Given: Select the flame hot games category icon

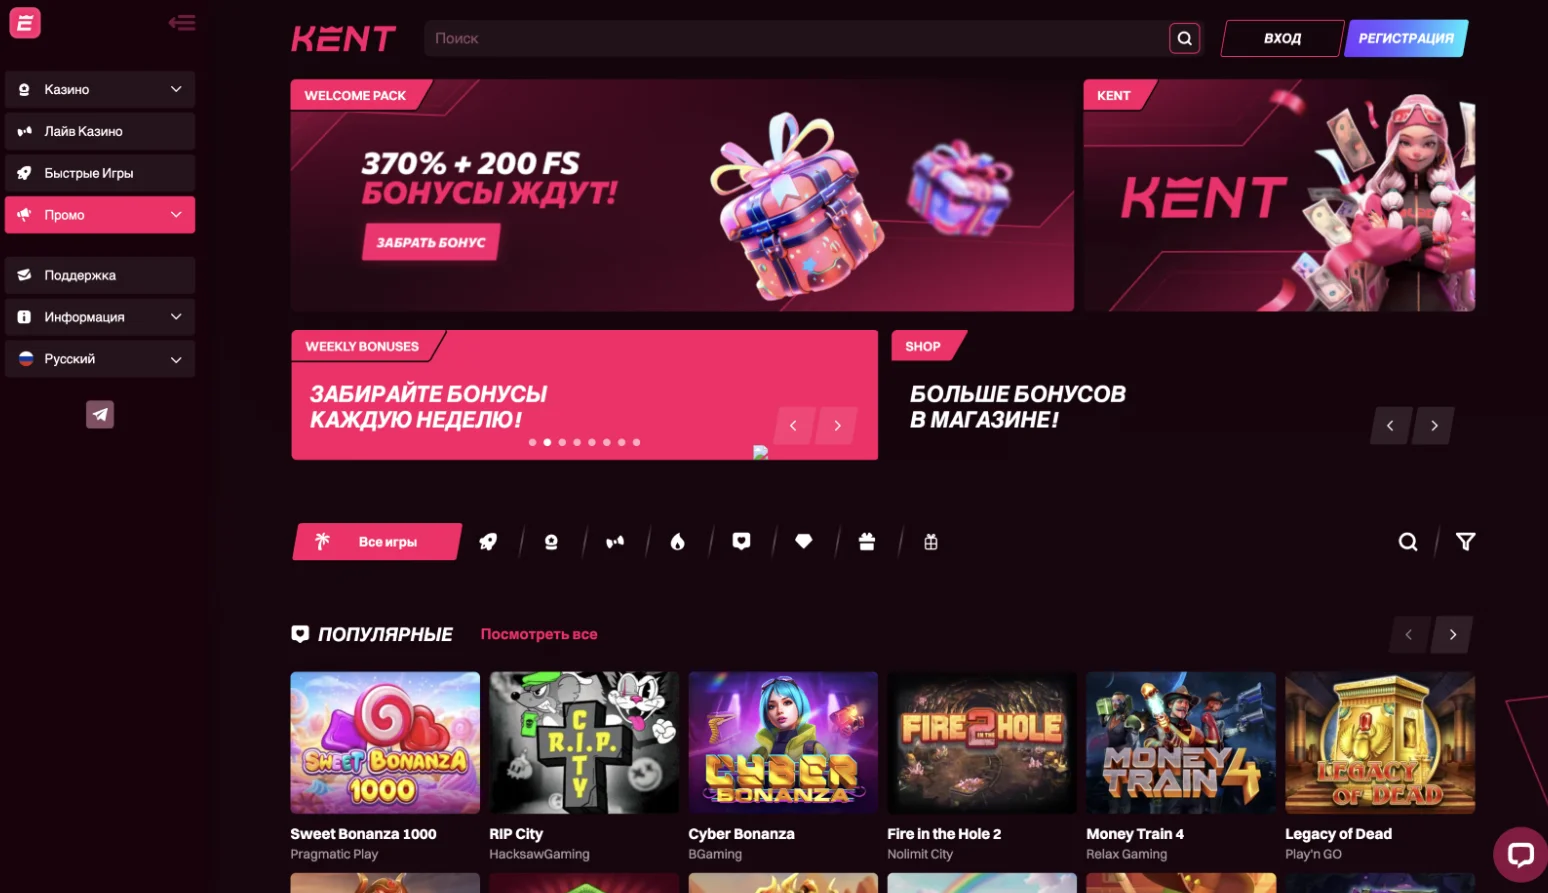Looking at the screenshot, I should click(677, 542).
